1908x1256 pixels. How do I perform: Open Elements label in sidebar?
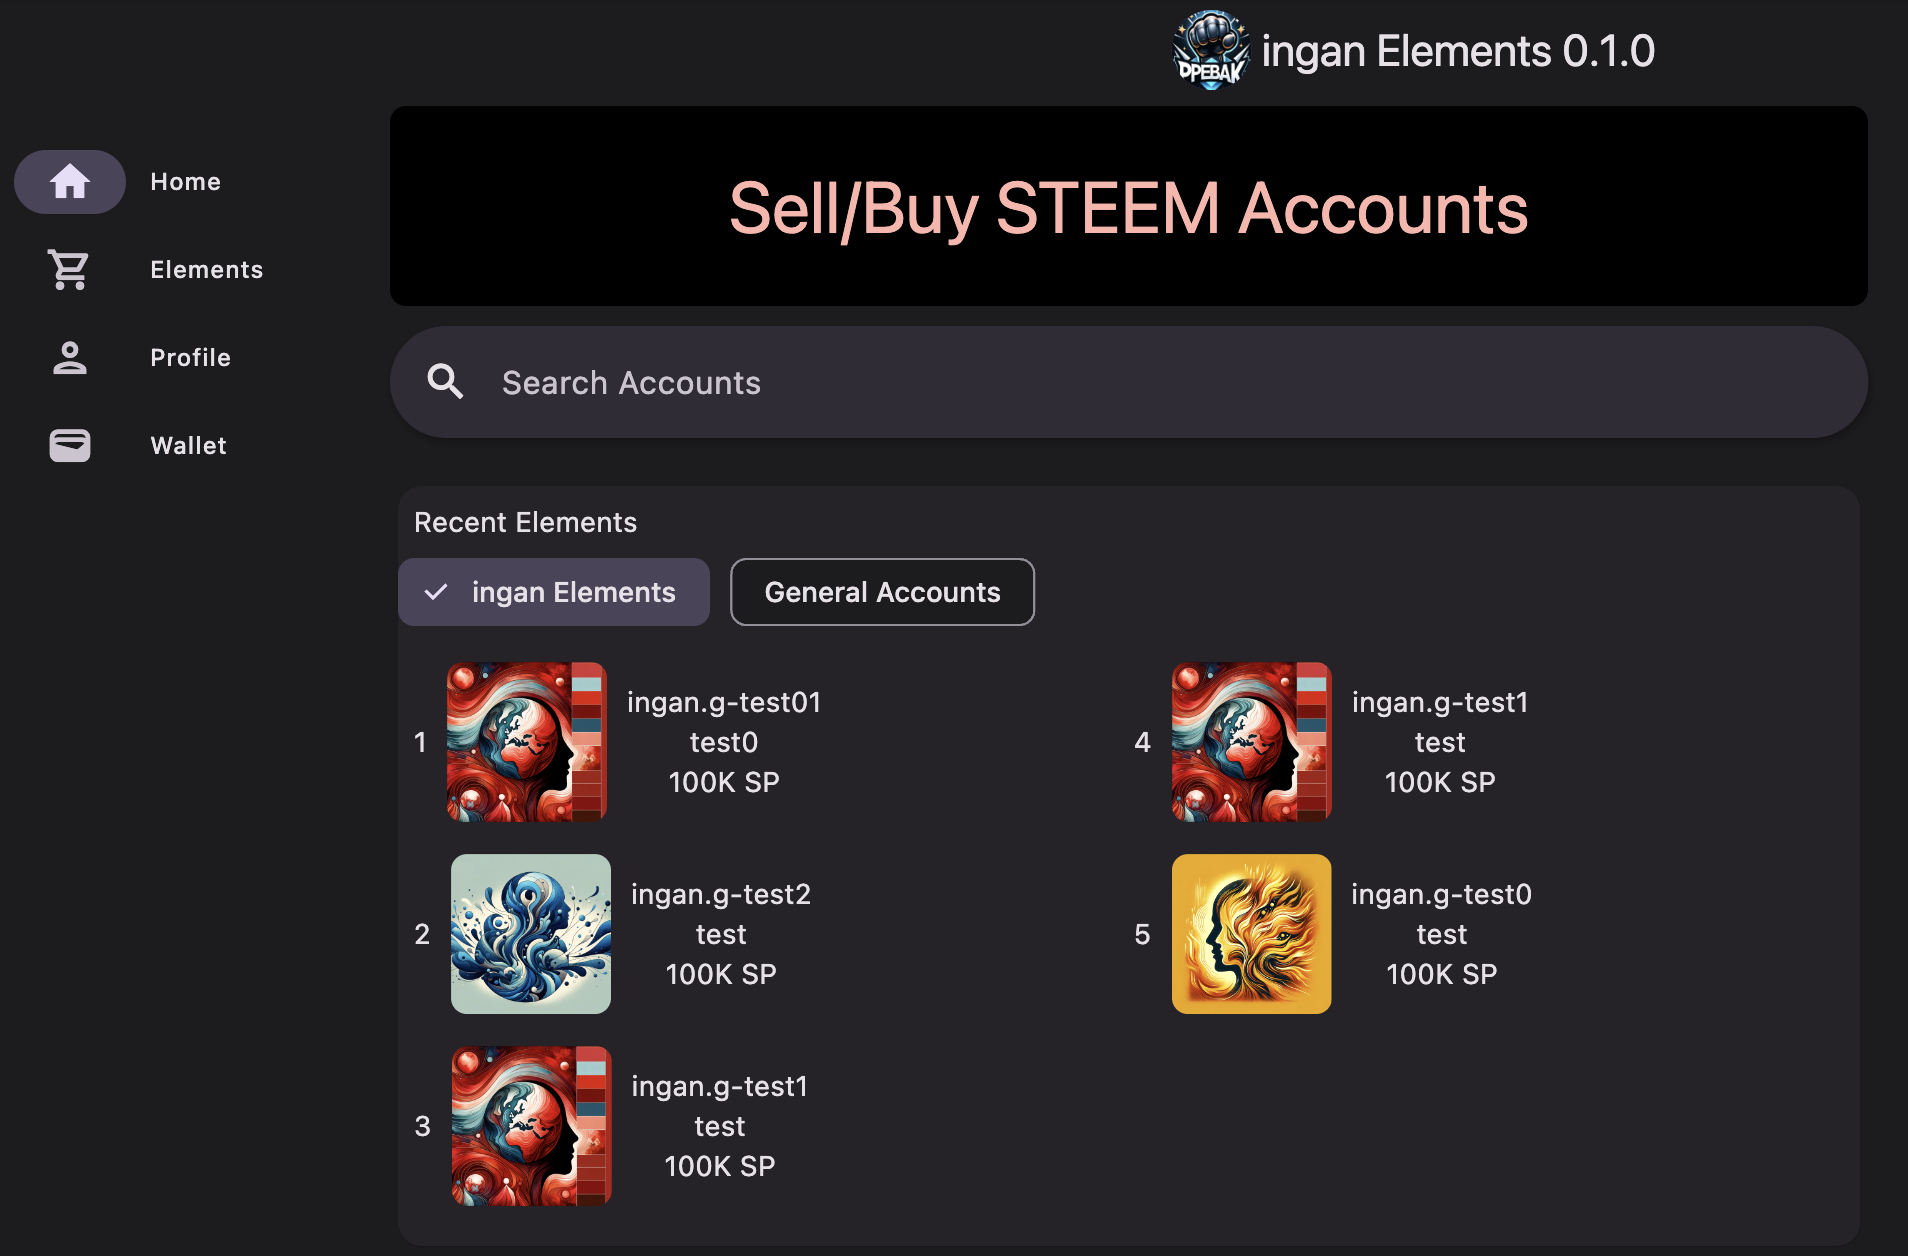pos(207,270)
